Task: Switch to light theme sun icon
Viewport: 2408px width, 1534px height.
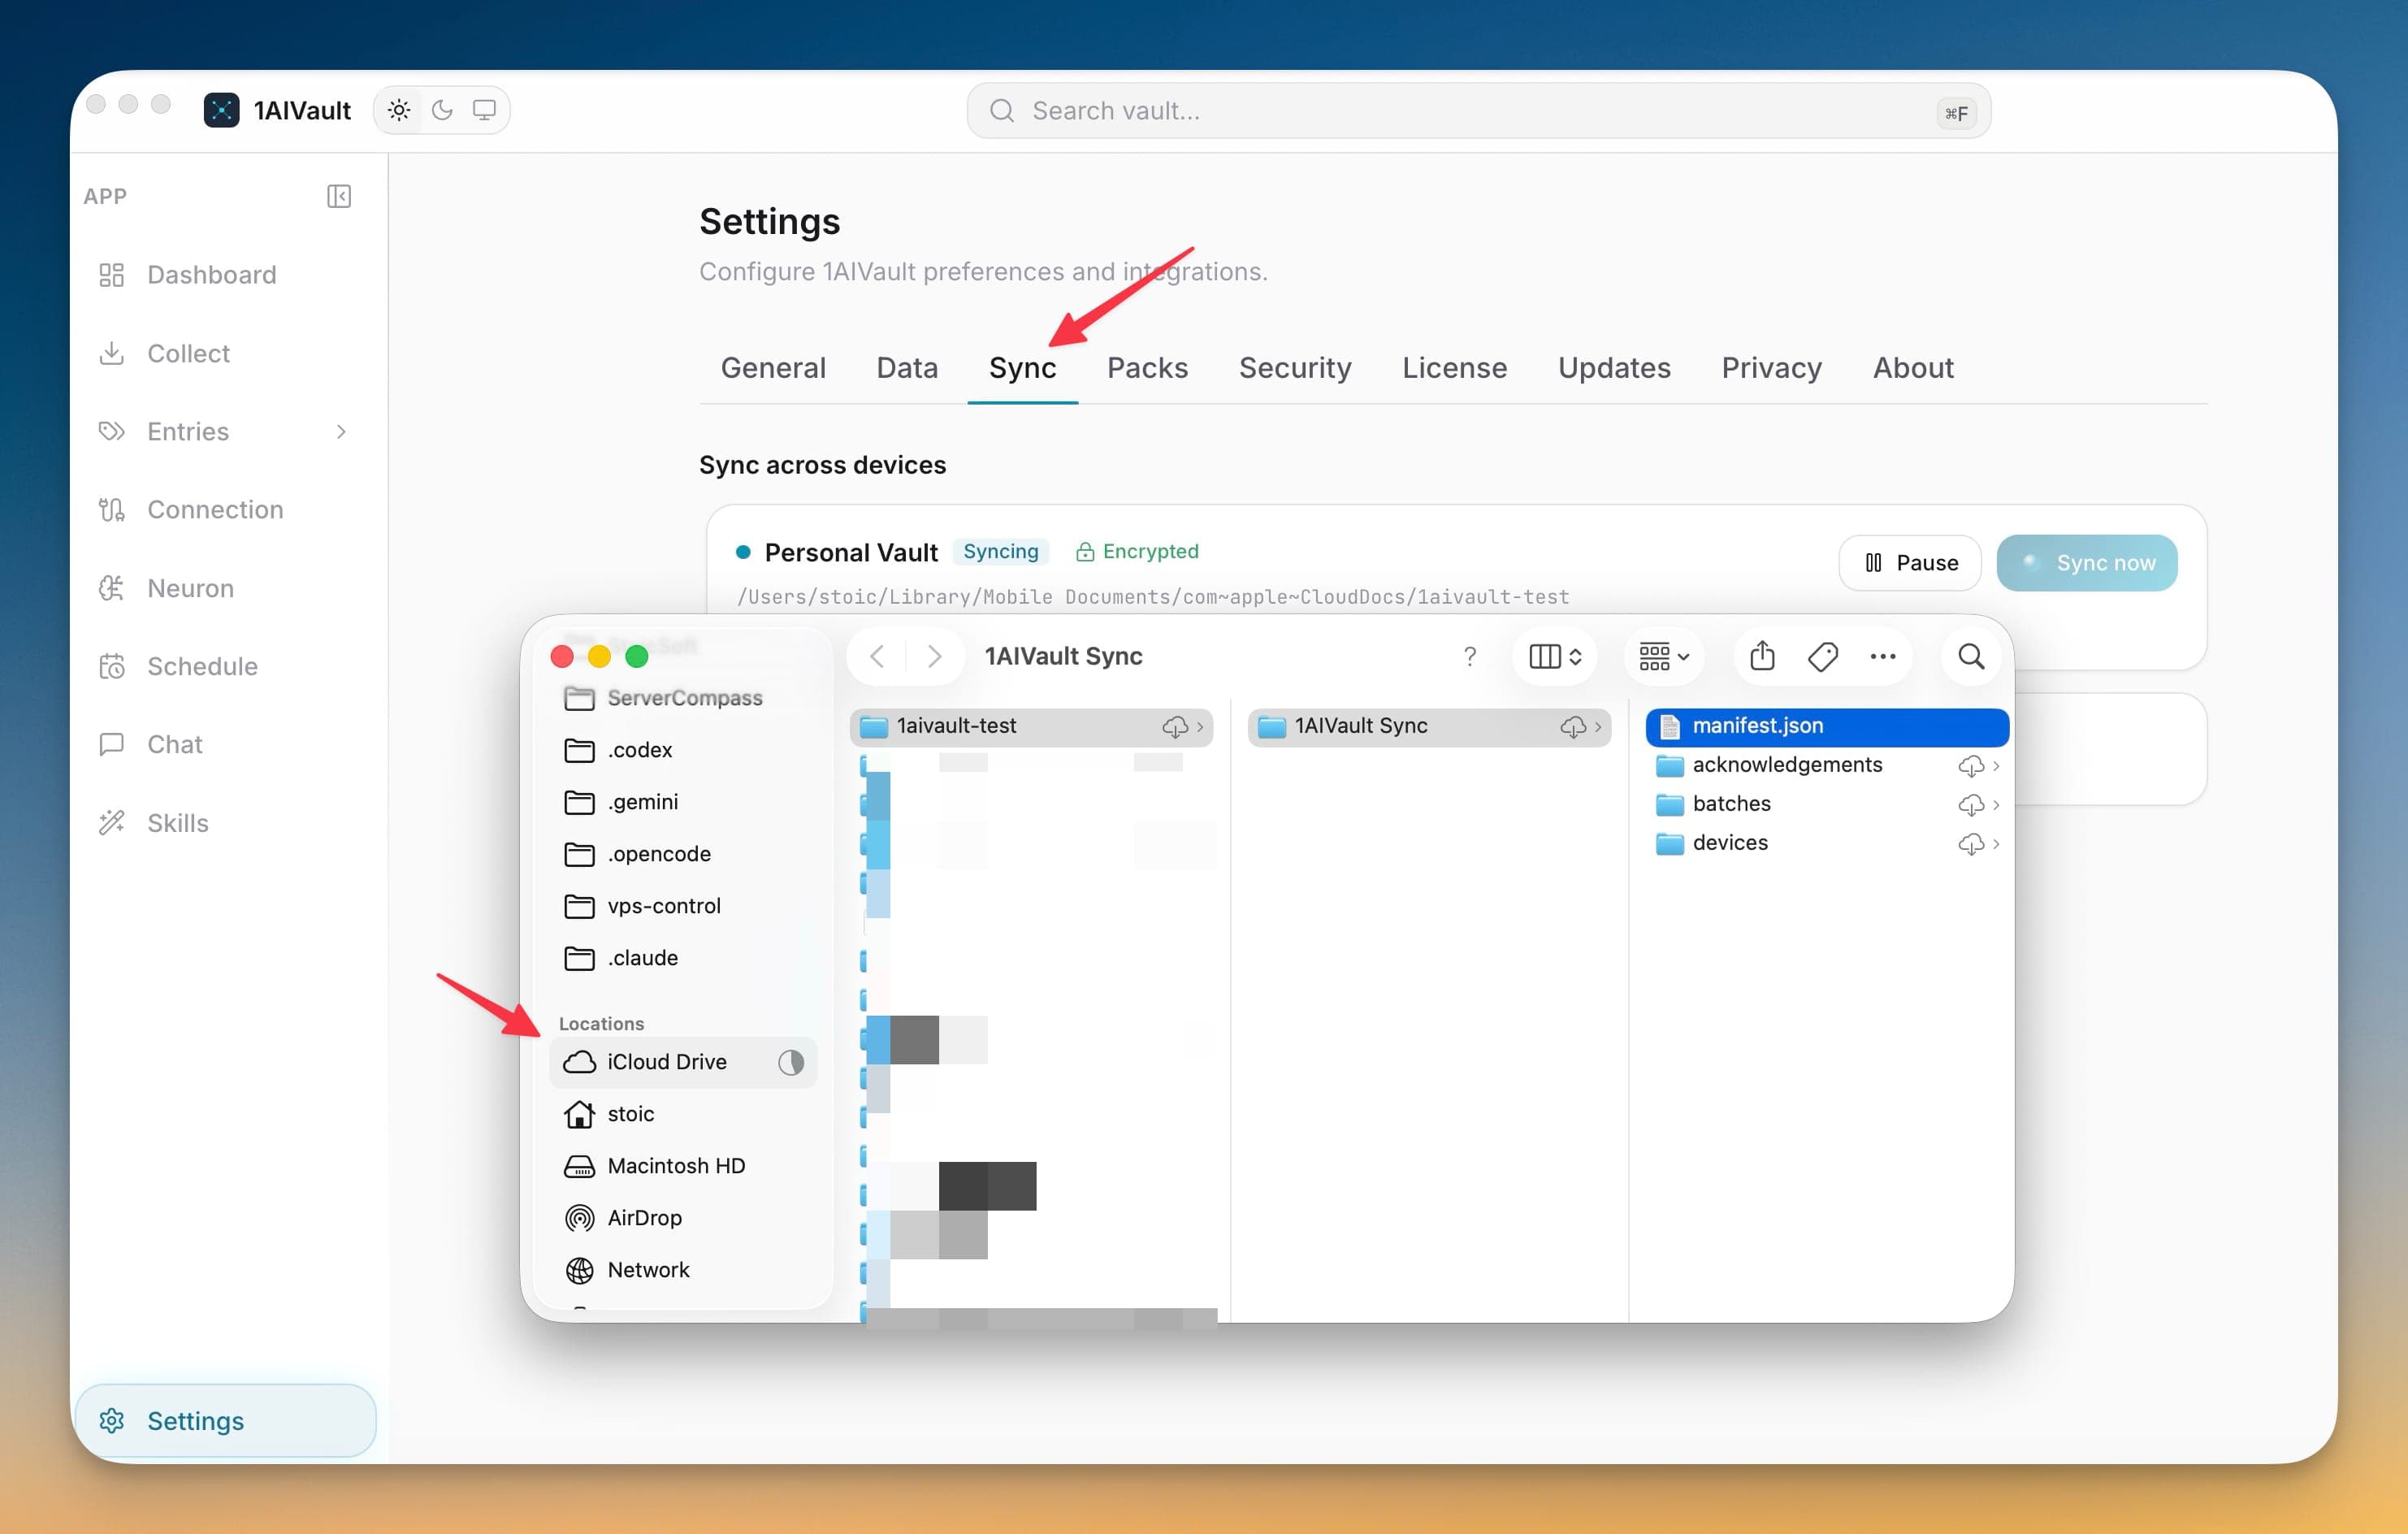Action: pos(399,110)
